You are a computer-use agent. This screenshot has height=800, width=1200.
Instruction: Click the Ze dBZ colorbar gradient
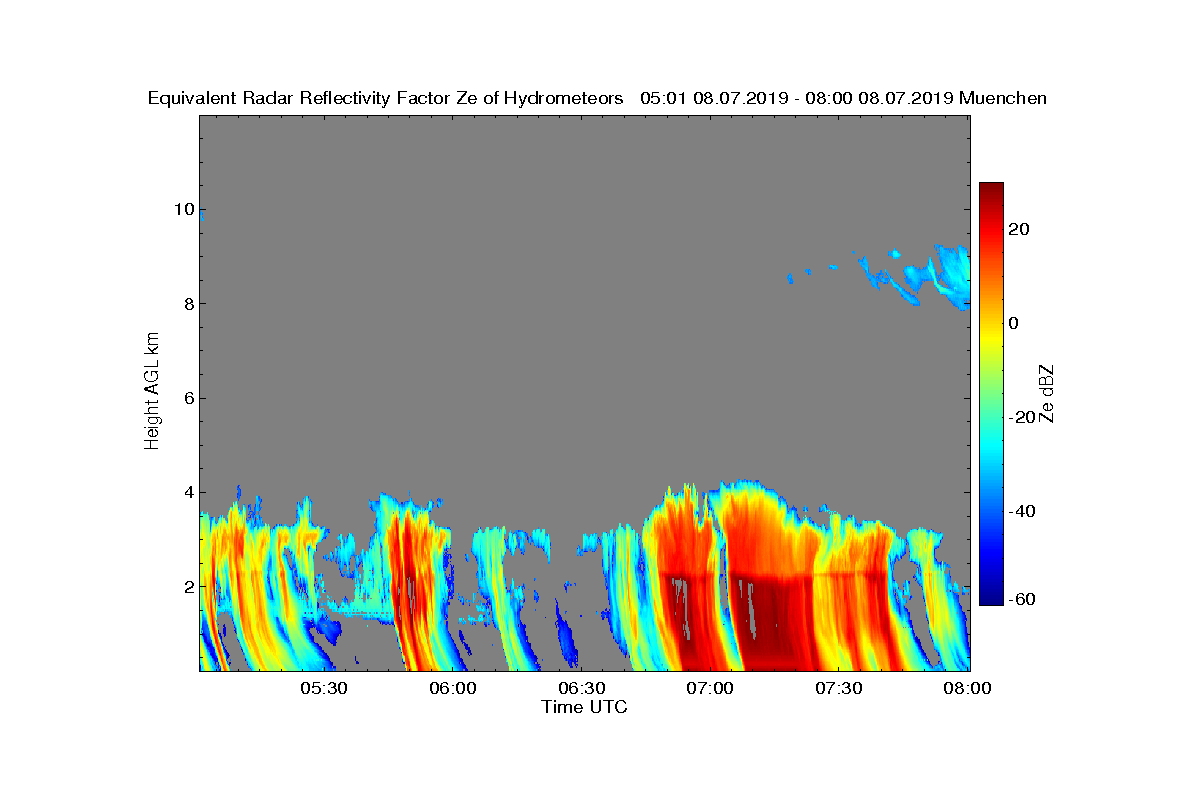(x=991, y=394)
